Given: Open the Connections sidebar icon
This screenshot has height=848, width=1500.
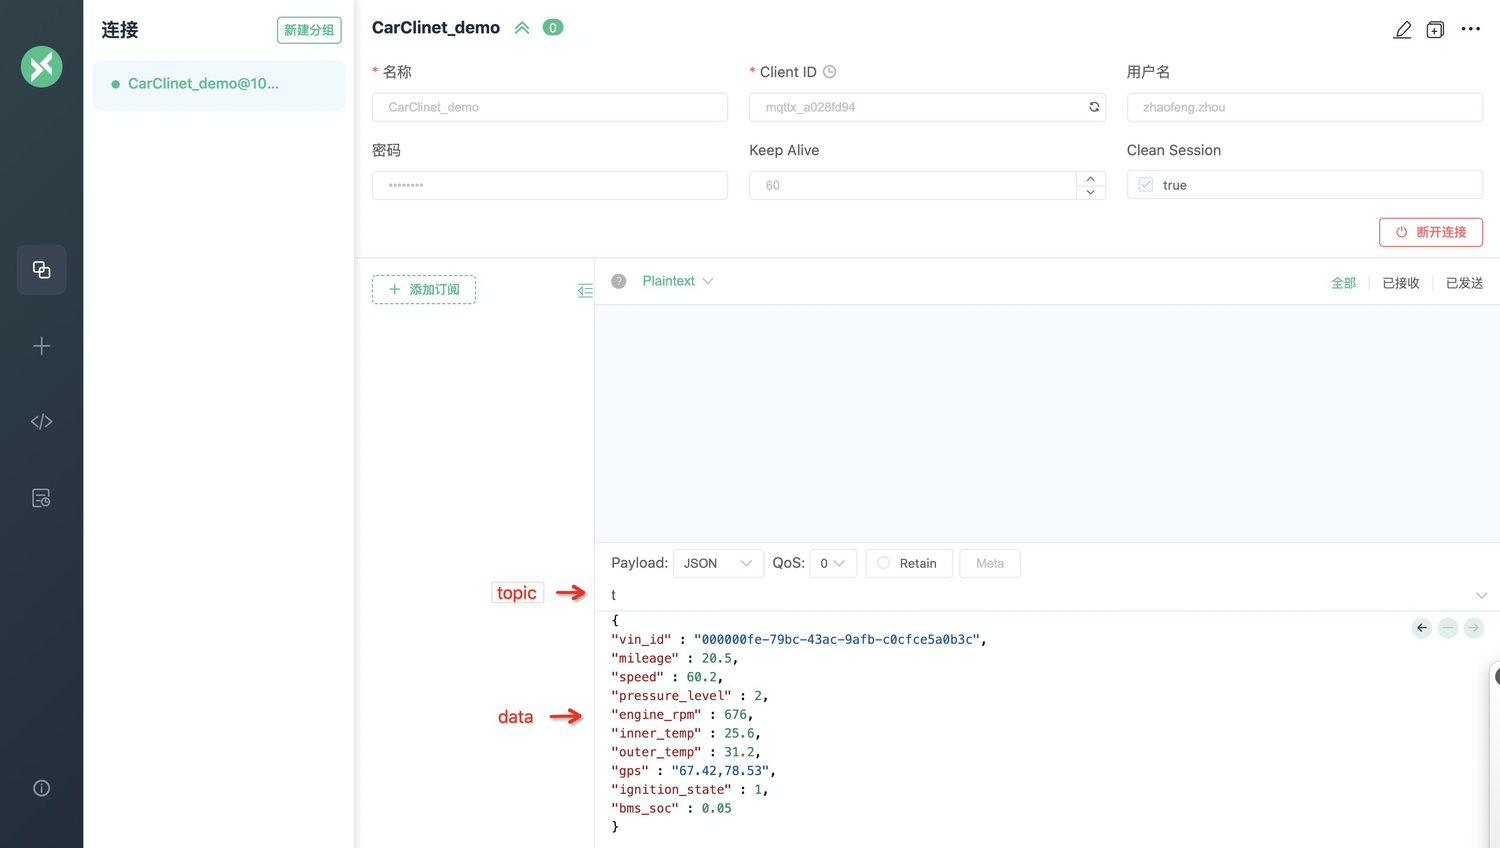Looking at the screenshot, I should point(41,270).
